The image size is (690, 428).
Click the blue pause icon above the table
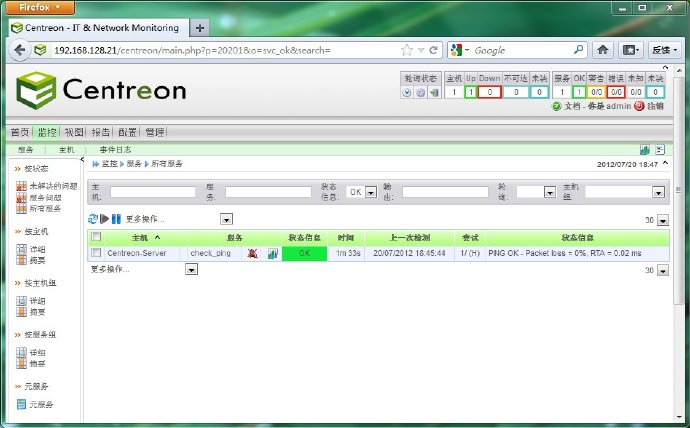click(116, 219)
